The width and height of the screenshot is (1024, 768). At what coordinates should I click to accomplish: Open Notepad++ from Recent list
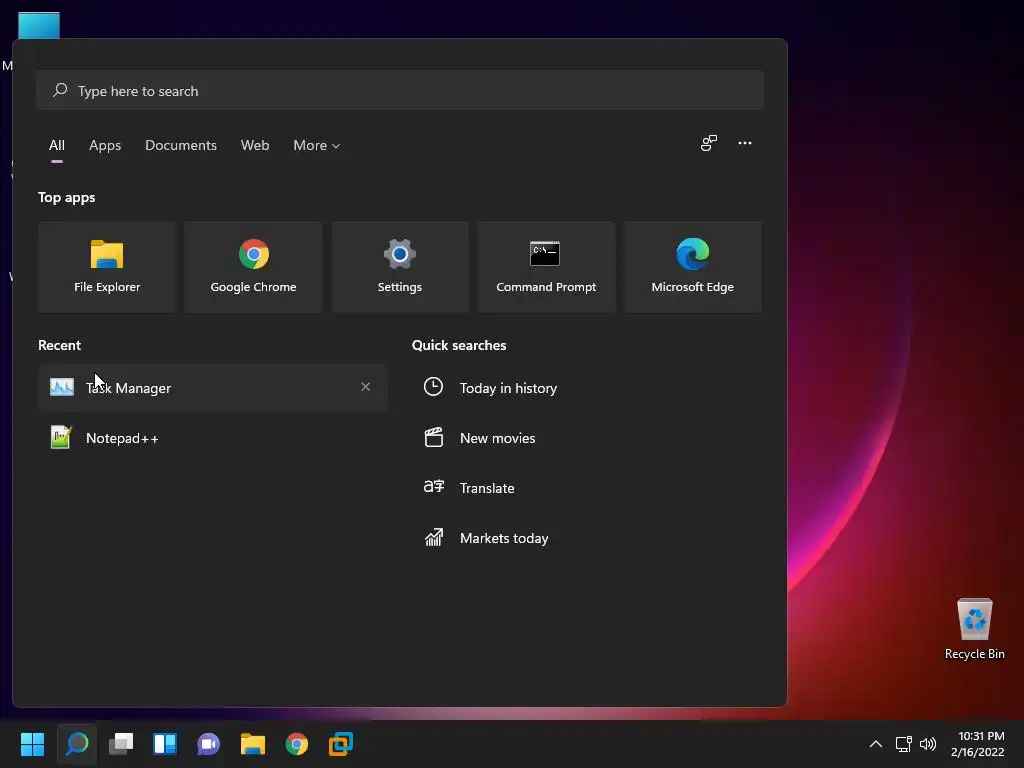point(213,438)
